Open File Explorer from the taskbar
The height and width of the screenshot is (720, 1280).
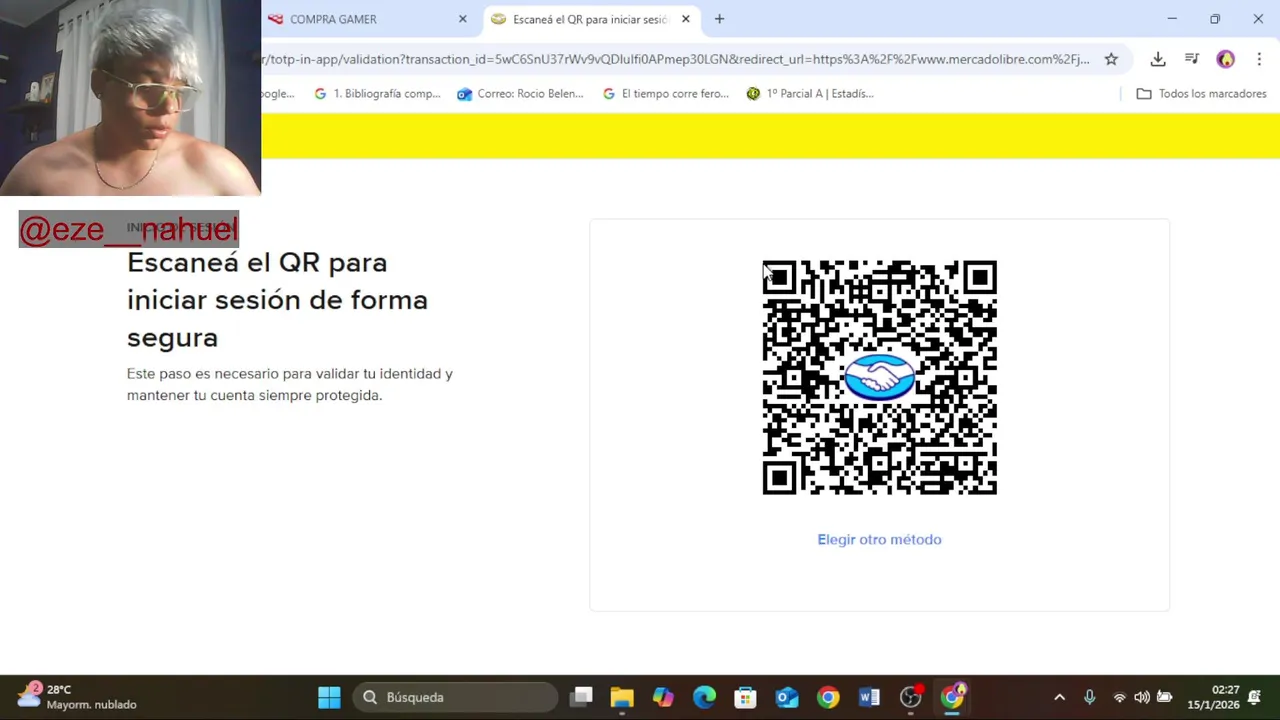[x=622, y=697]
